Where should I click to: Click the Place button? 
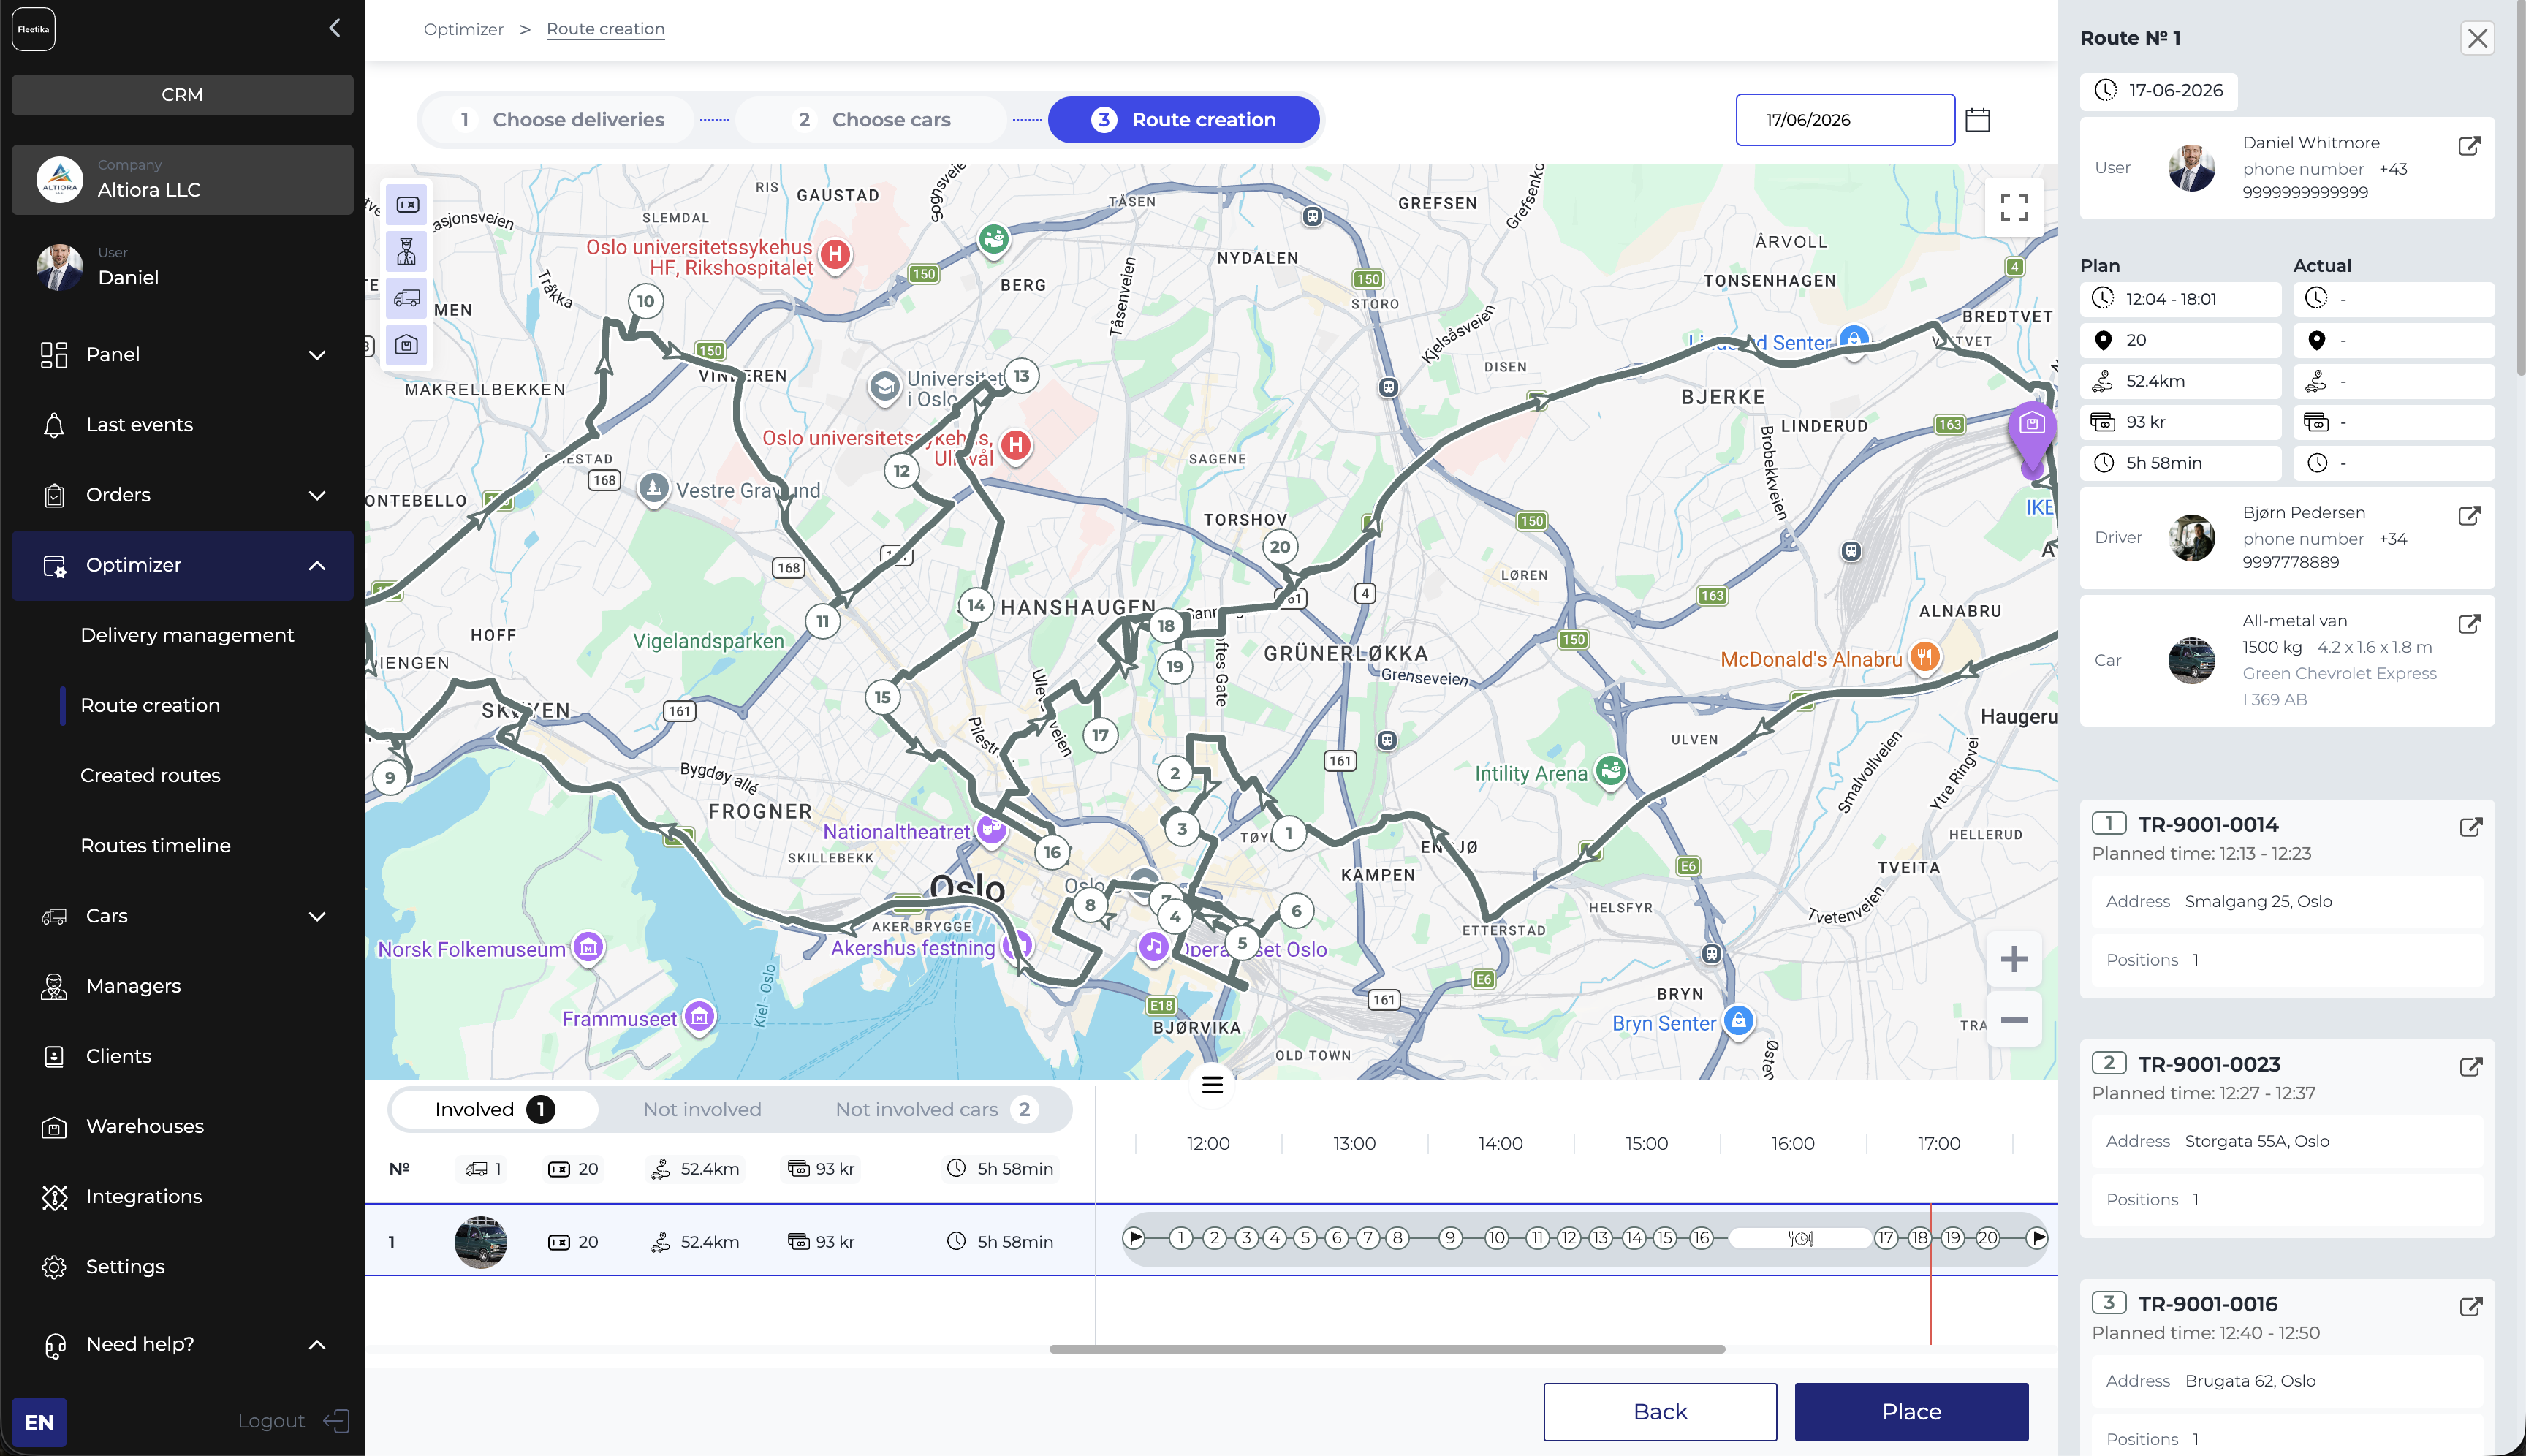point(1911,1412)
